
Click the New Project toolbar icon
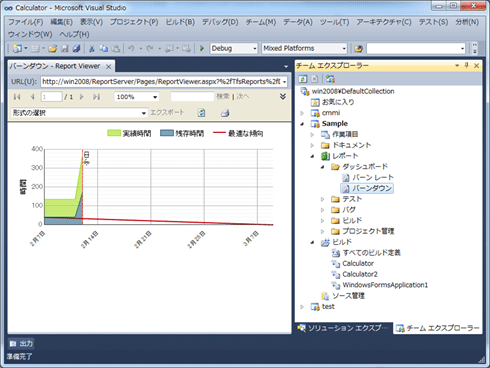(17, 49)
